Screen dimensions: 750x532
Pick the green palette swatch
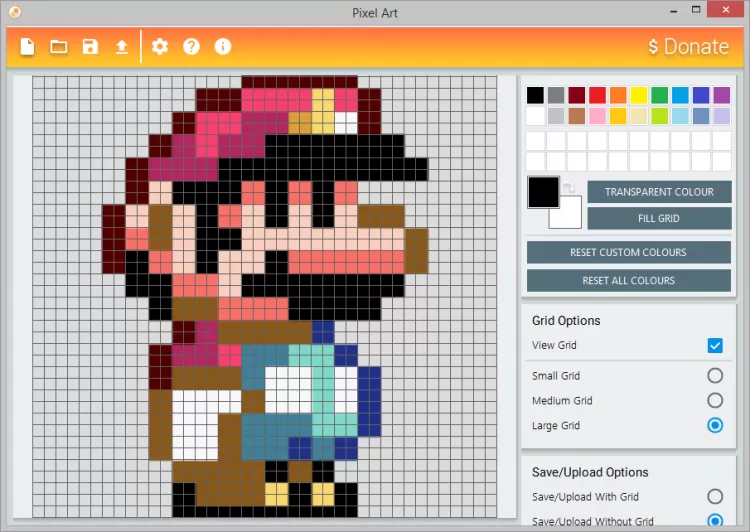coord(660,95)
